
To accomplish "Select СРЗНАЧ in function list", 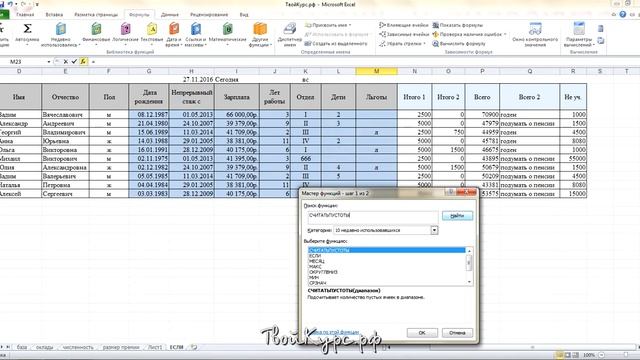I will (387, 283).
